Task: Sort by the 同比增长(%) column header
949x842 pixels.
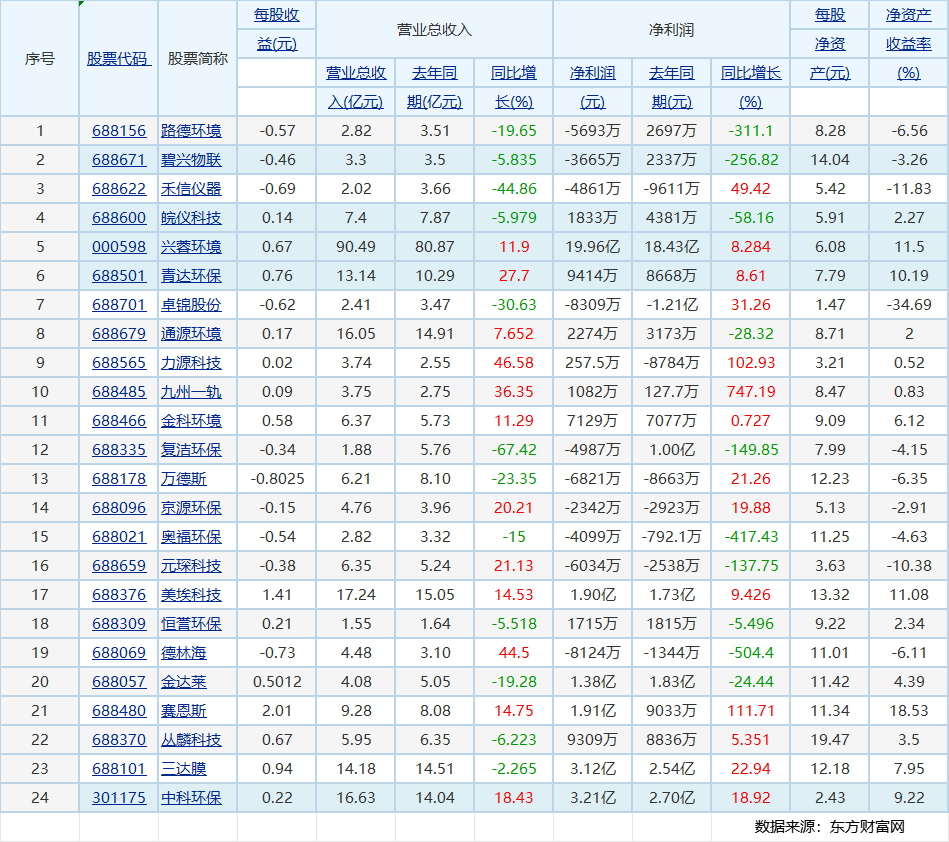Action: click(x=750, y=88)
